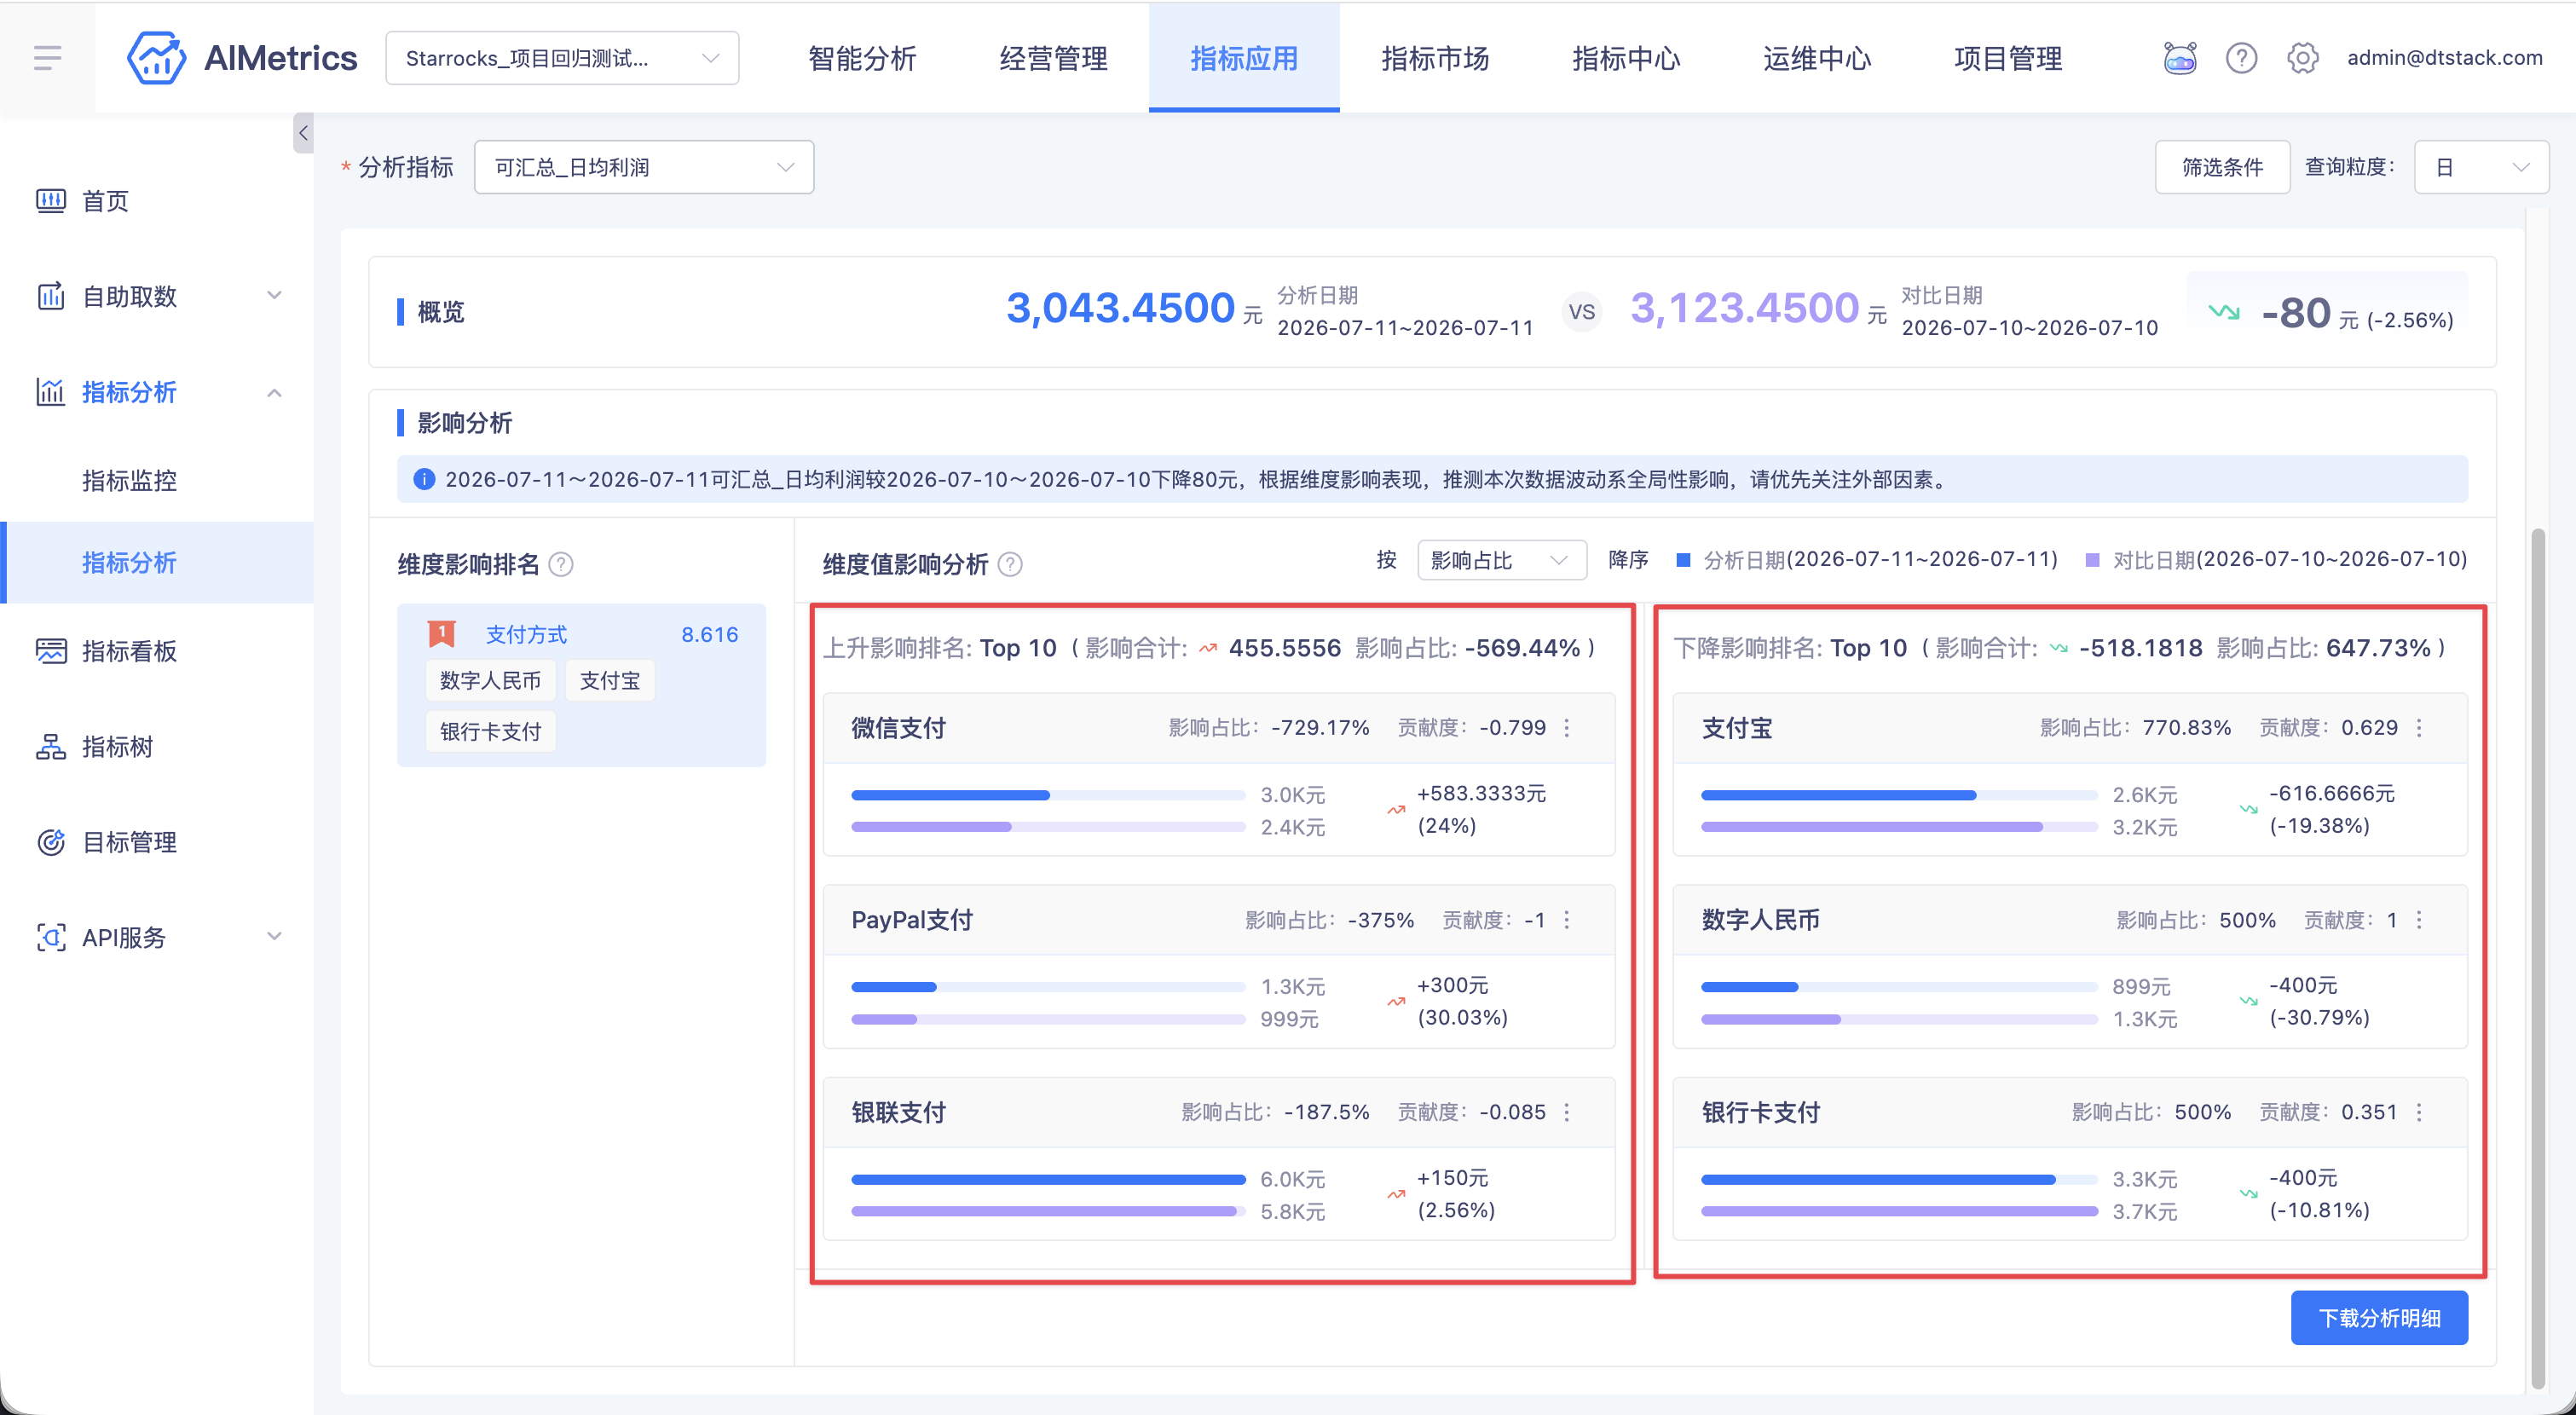
Task: Open the more options menu for 微信支付
Action: pyautogui.click(x=1567, y=728)
